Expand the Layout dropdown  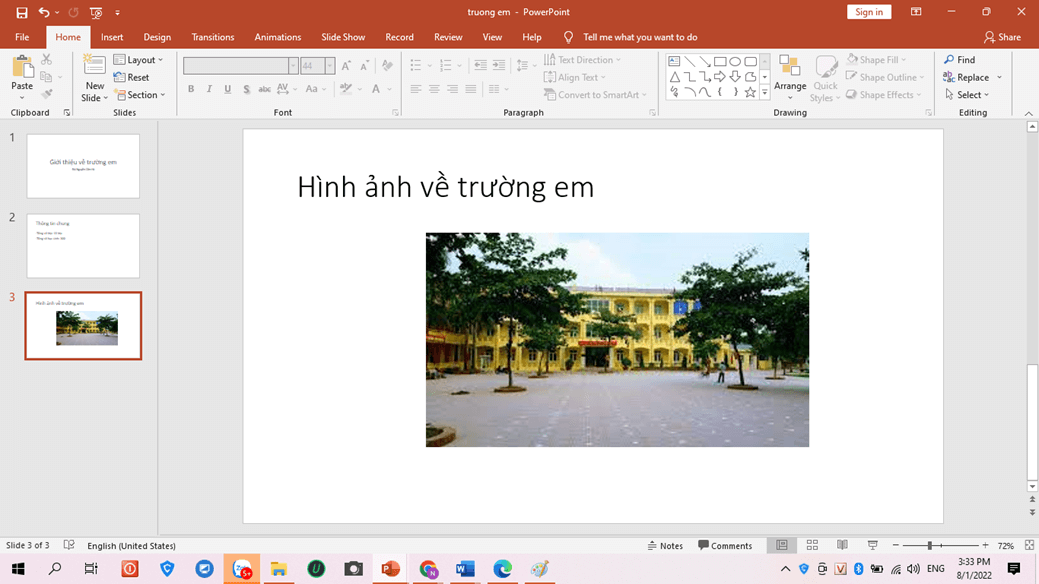(139, 60)
